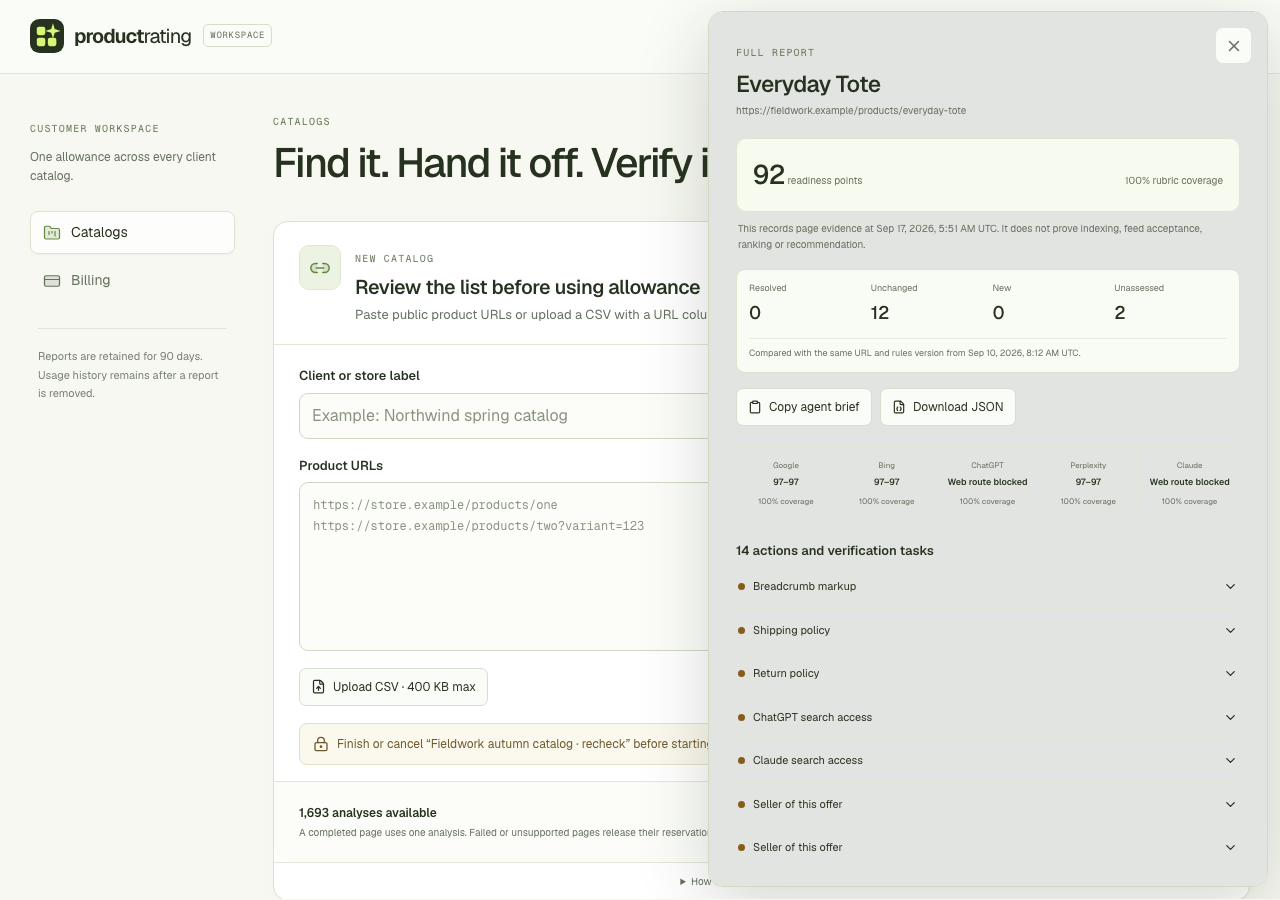This screenshot has height=900, width=1280.
Task: Click the lock icon in the warning banner
Action: (321, 744)
